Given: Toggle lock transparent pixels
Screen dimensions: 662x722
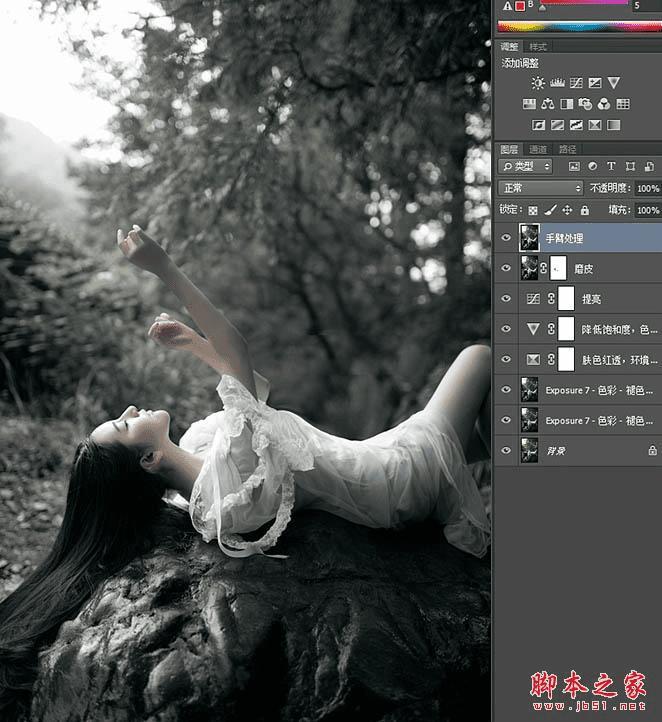Looking at the screenshot, I should coord(533,210).
